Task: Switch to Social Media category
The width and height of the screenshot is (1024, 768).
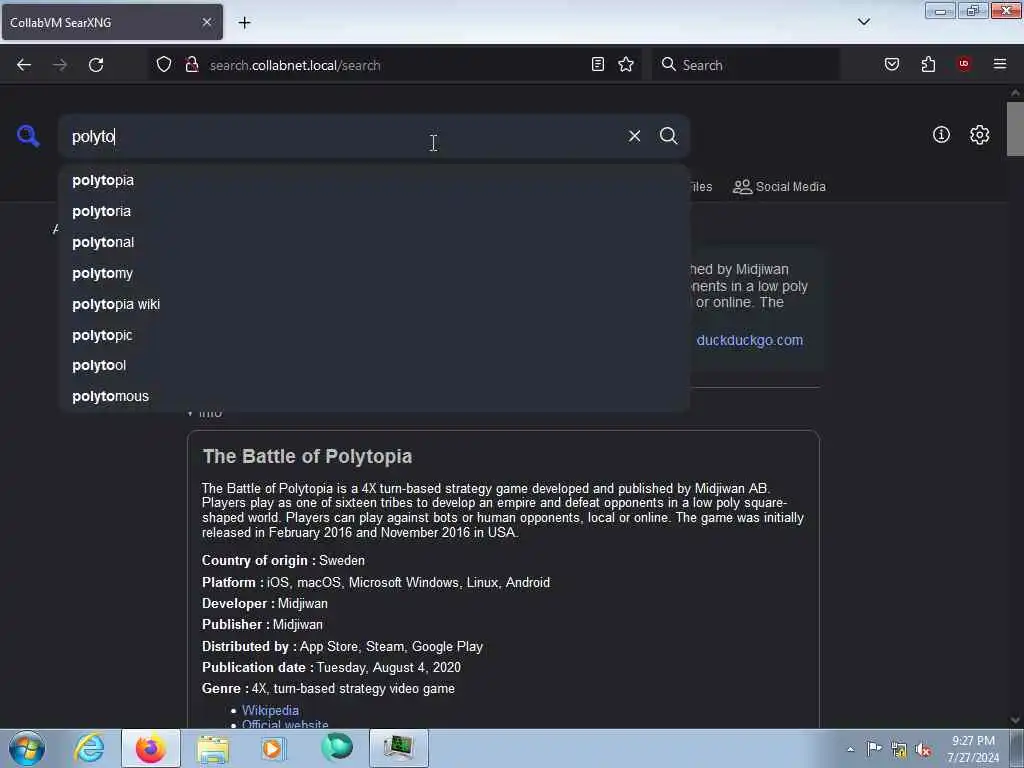Action: coord(780,187)
